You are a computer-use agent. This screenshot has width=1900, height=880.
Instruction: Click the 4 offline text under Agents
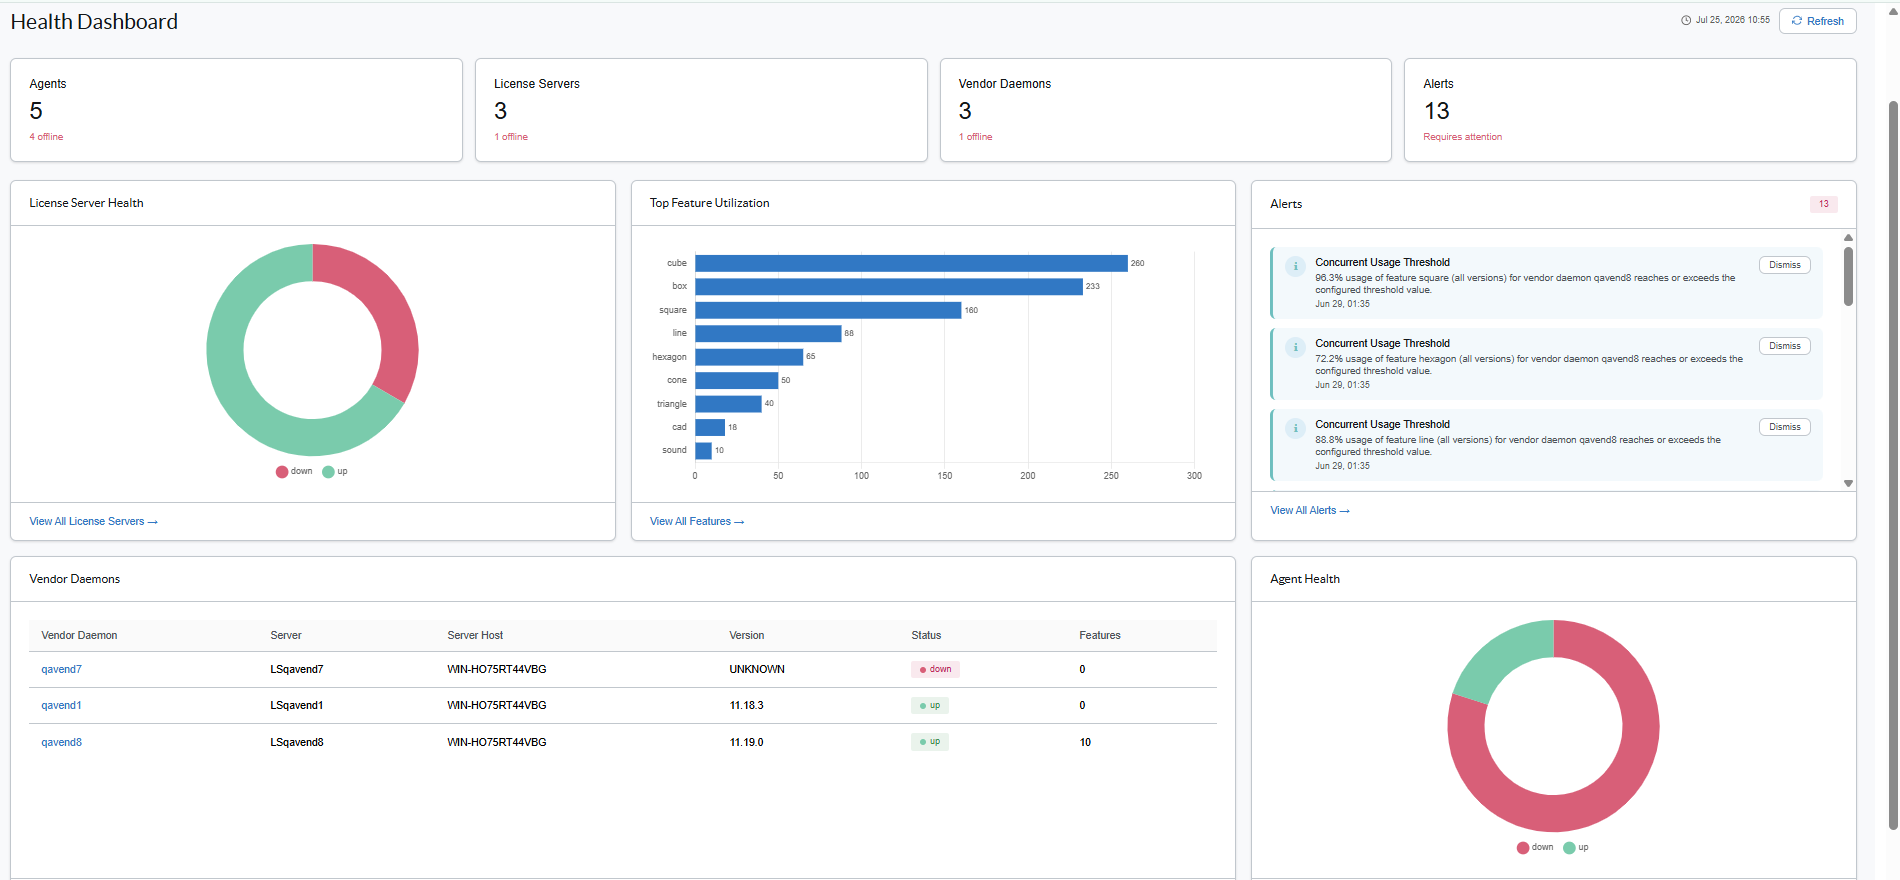[46, 137]
